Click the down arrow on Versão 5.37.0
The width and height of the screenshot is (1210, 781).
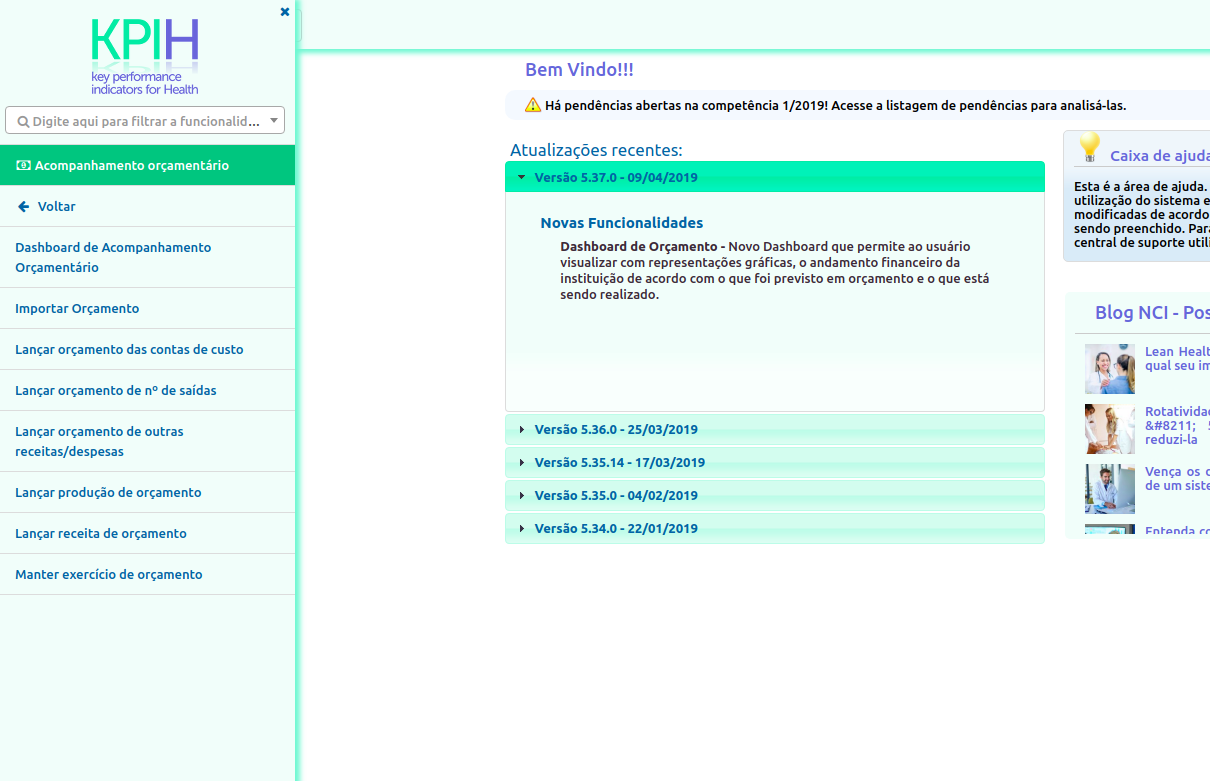coord(521,177)
